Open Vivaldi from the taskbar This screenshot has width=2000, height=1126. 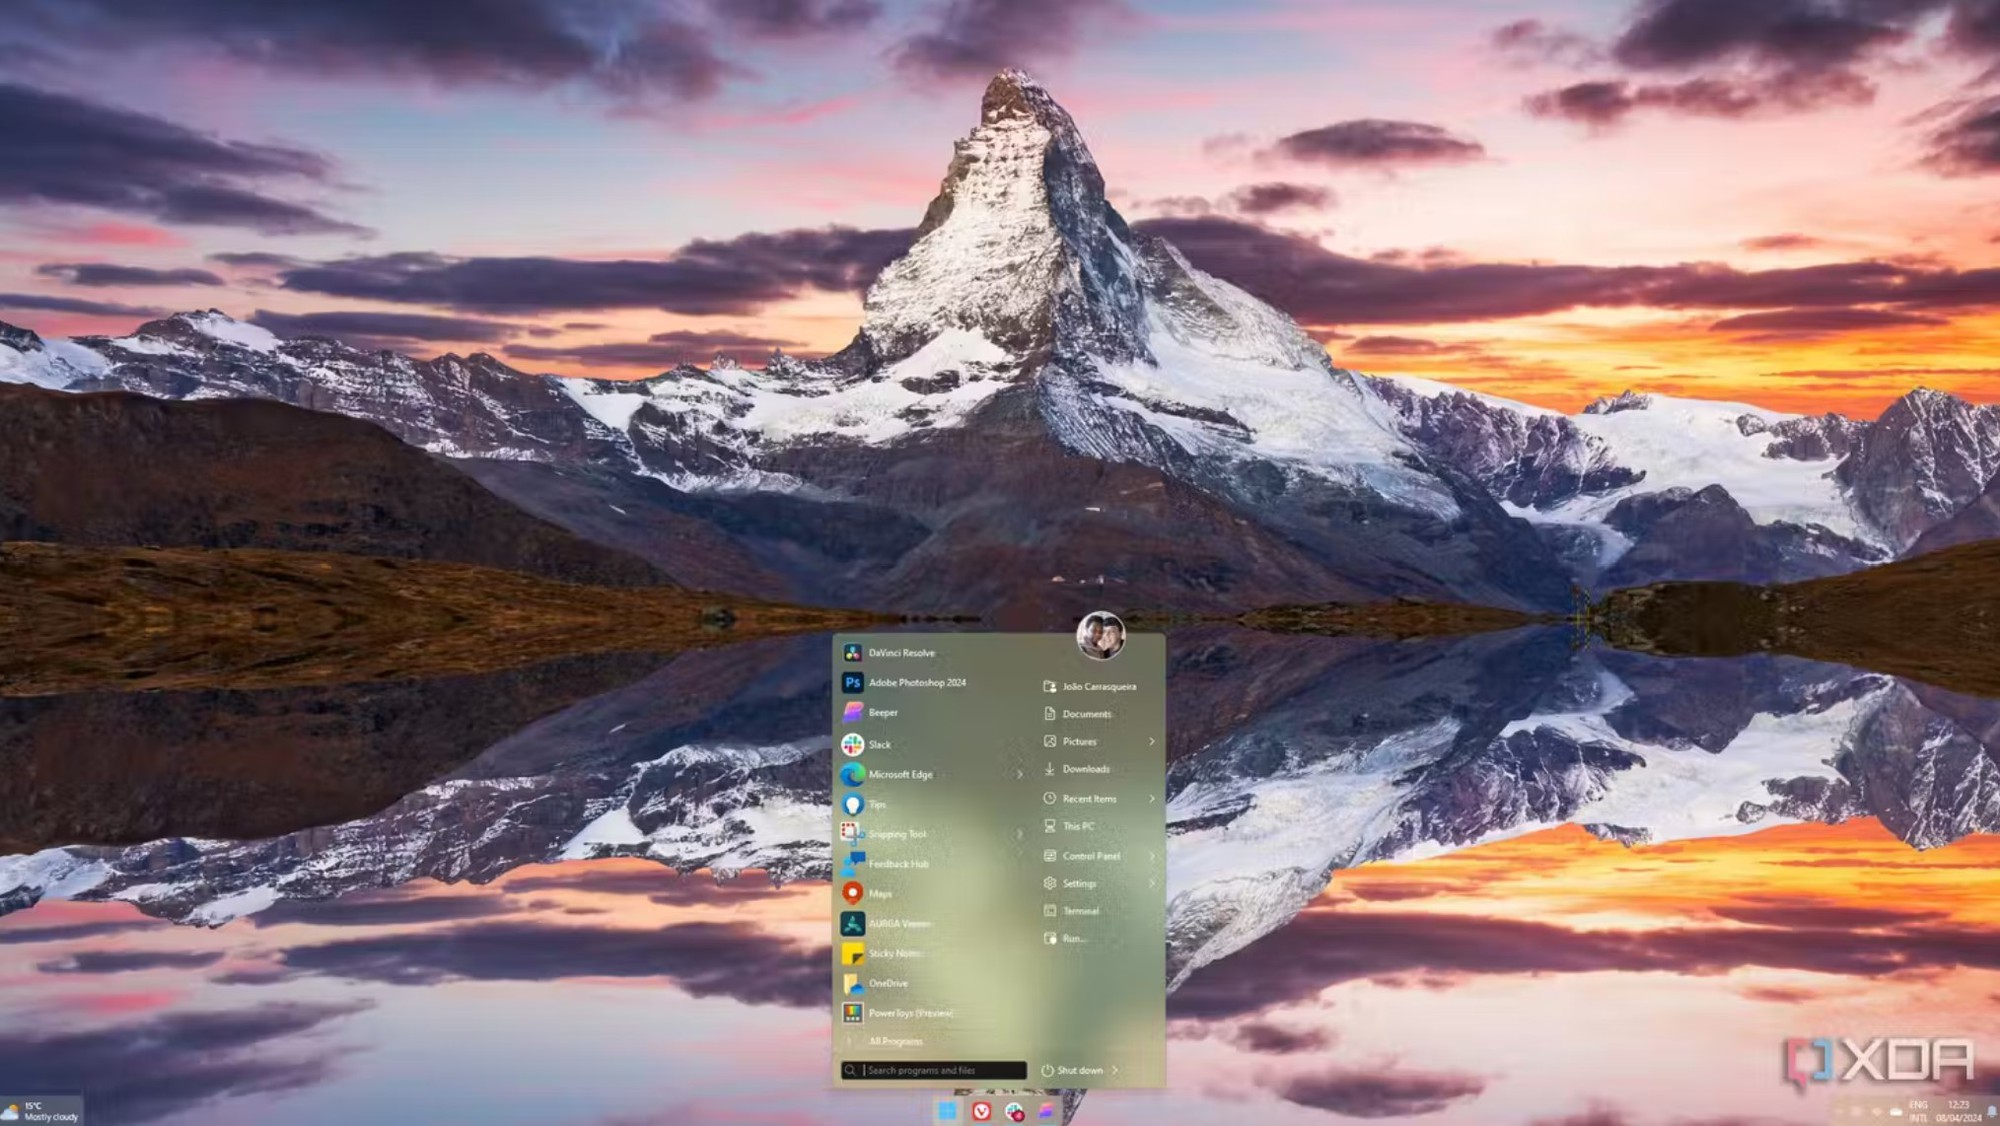[x=980, y=1110]
